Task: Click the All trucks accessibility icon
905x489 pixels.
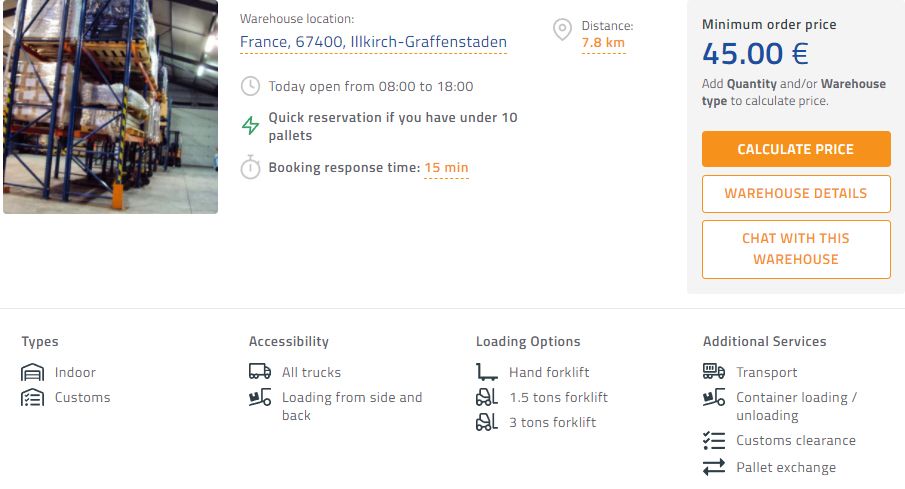Action: coord(260,372)
